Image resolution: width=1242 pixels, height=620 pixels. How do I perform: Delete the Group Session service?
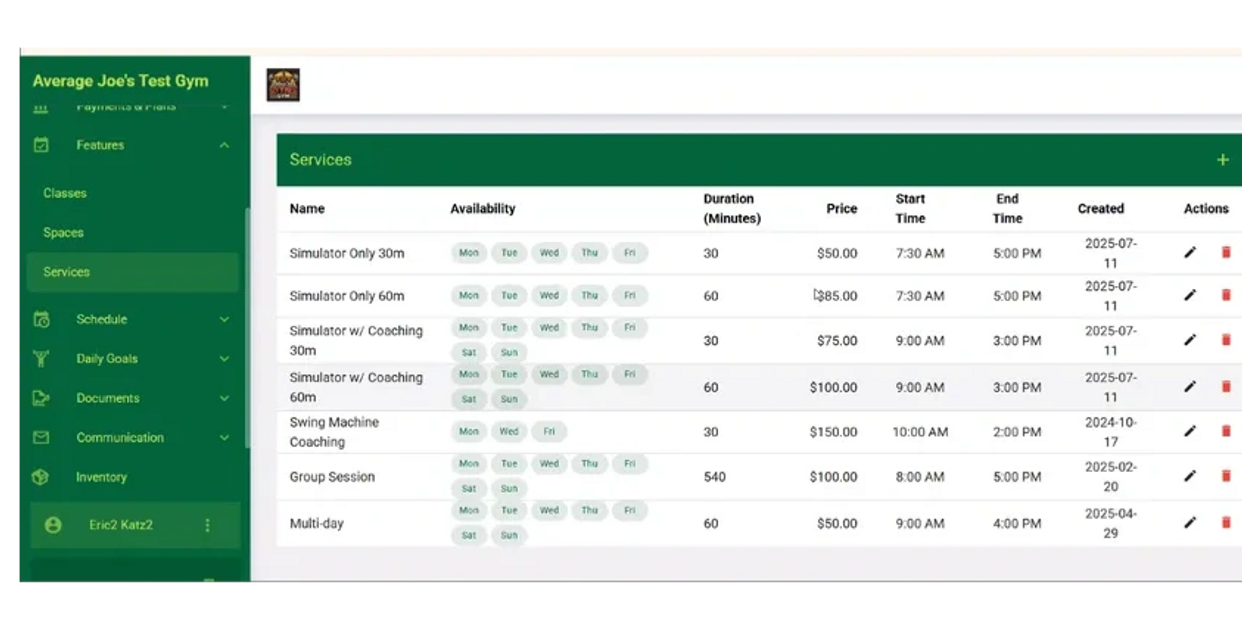(x=1226, y=476)
